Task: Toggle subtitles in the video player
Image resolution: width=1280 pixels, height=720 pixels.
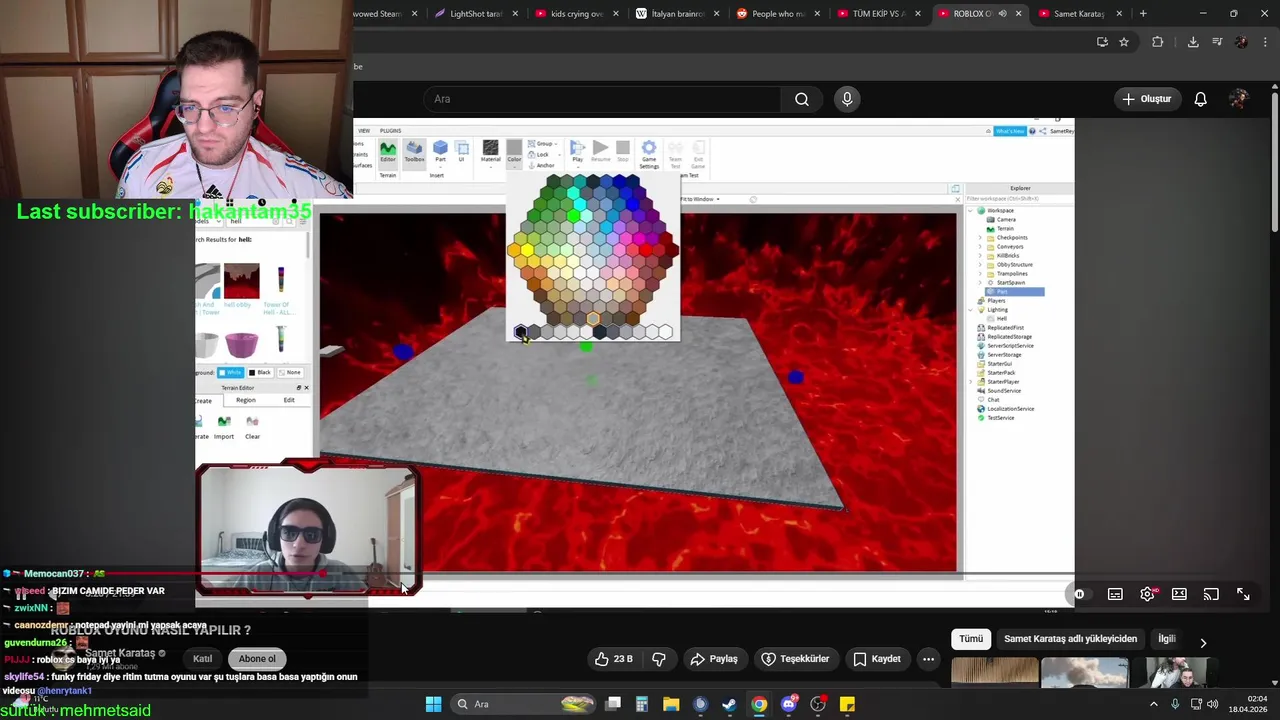Action: (1115, 594)
